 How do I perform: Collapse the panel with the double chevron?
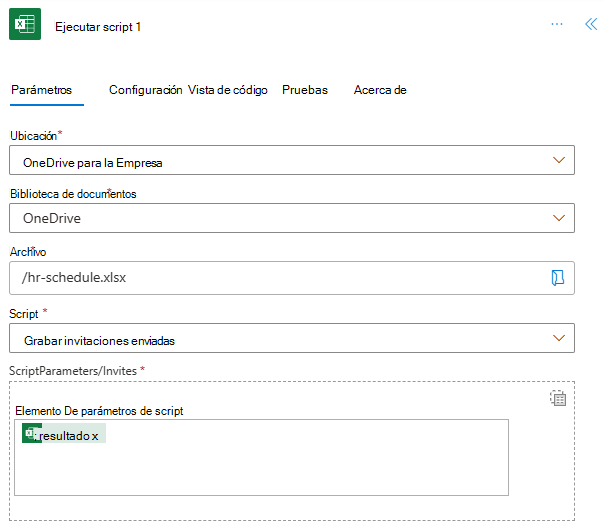[591, 24]
